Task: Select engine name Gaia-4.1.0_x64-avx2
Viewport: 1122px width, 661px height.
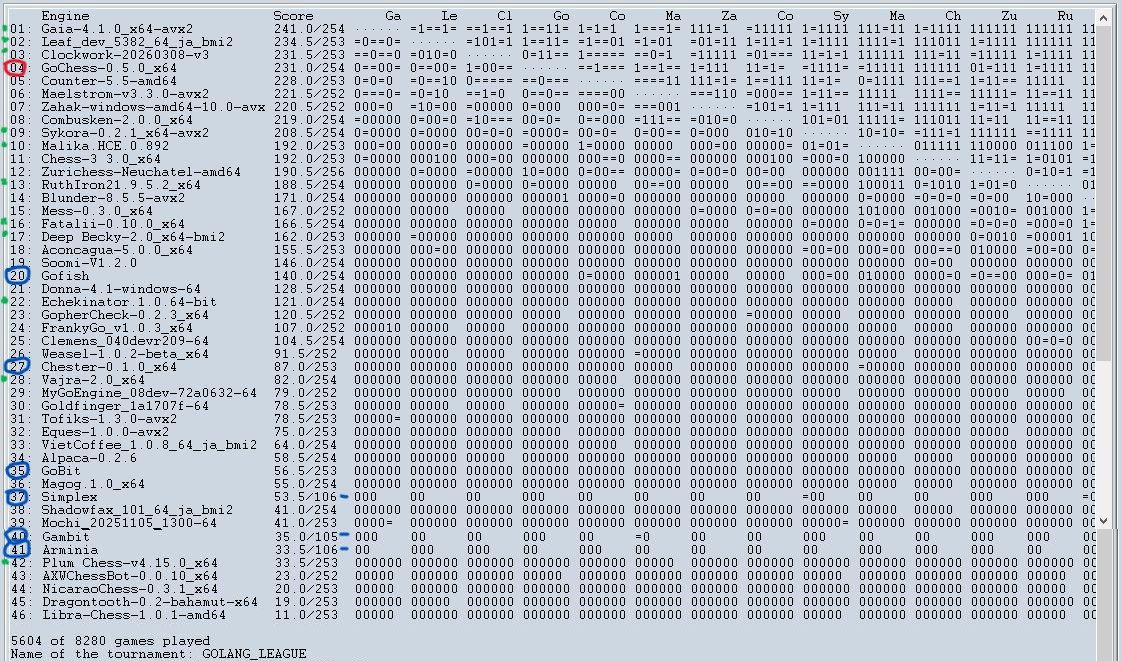Action: coord(117,29)
